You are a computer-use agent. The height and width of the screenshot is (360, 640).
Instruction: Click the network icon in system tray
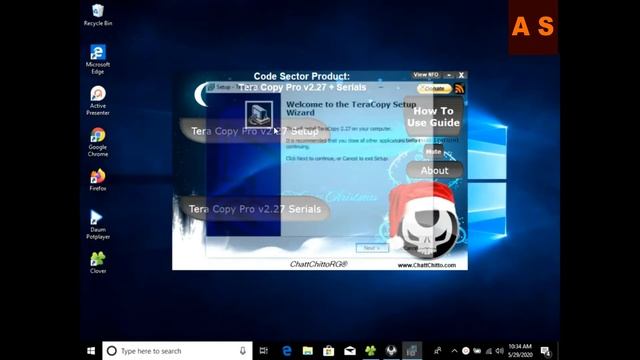489,351
